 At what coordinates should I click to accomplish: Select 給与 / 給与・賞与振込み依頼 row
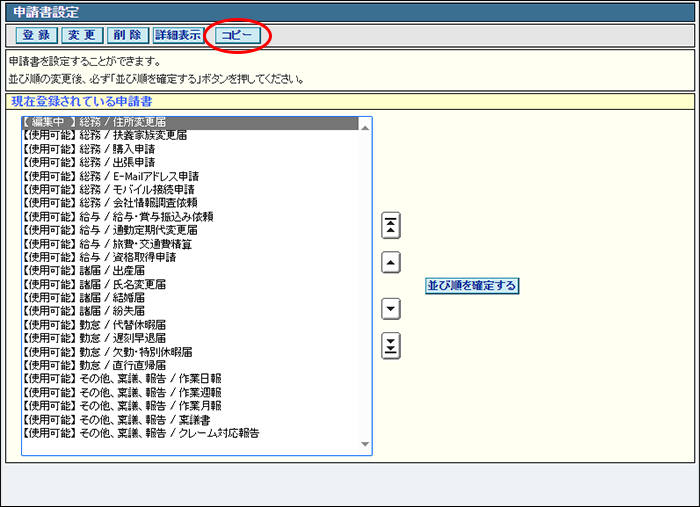click(x=190, y=217)
